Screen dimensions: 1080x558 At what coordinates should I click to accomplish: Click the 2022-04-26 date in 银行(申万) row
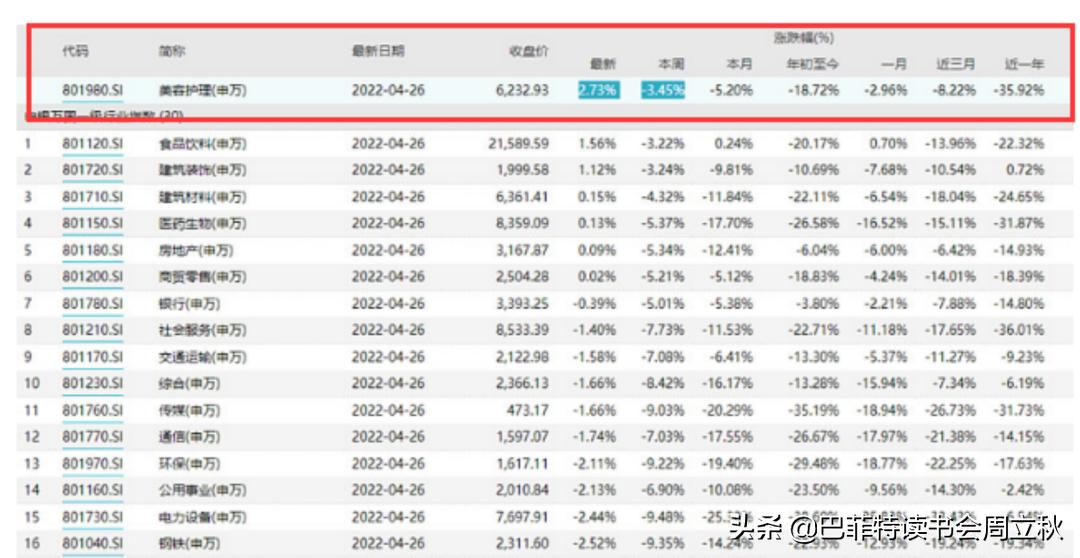388,304
